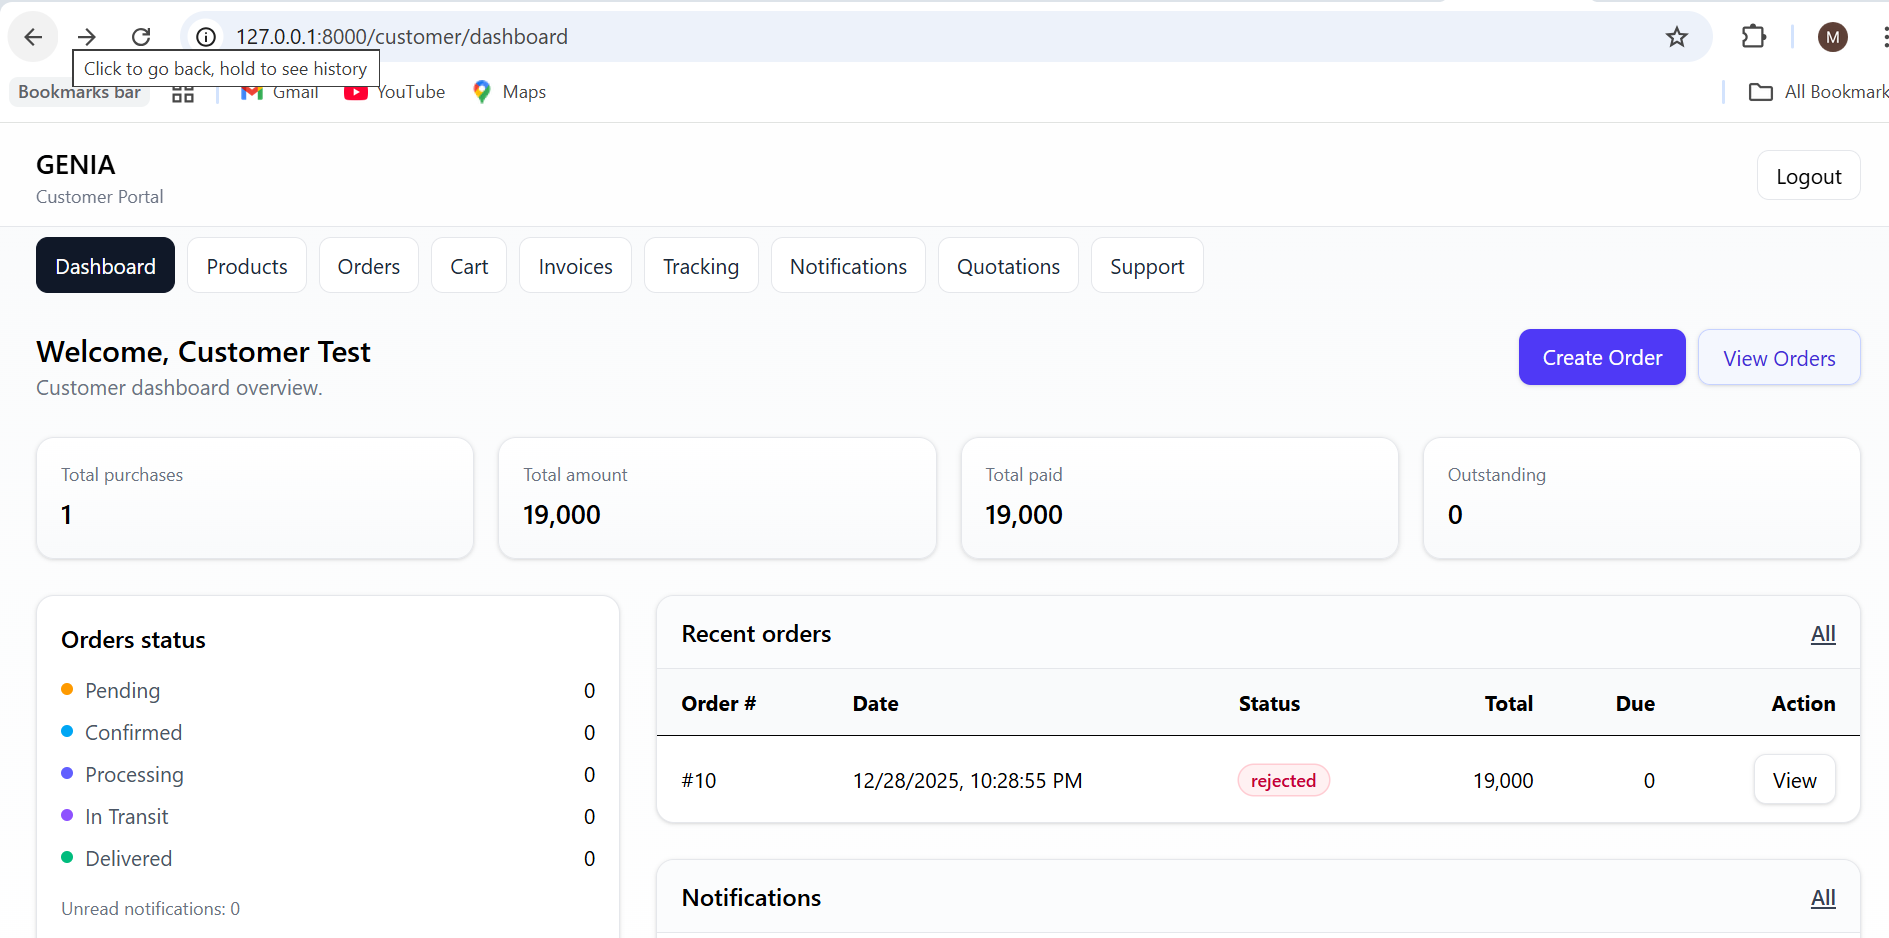View order #10 details
Image resolution: width=1889 pixels, height=938 pixels.
point(1794,780)
